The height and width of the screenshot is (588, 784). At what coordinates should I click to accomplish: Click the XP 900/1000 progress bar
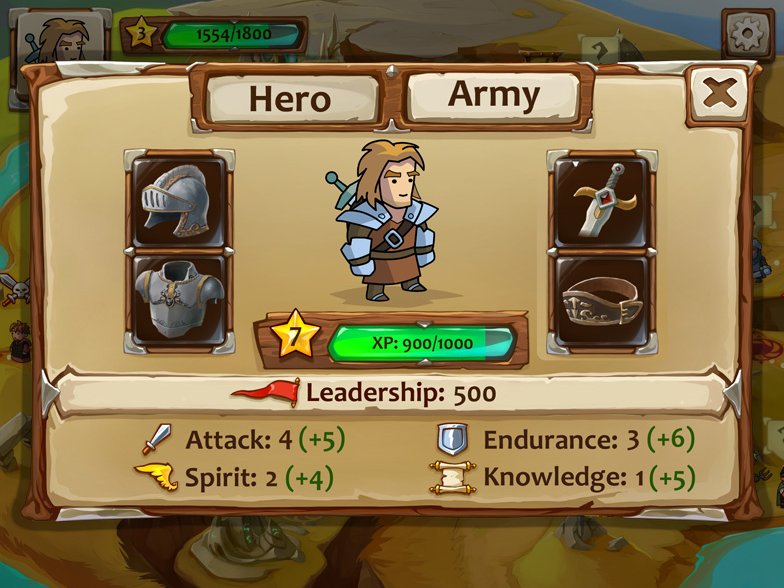click(421, 343)
